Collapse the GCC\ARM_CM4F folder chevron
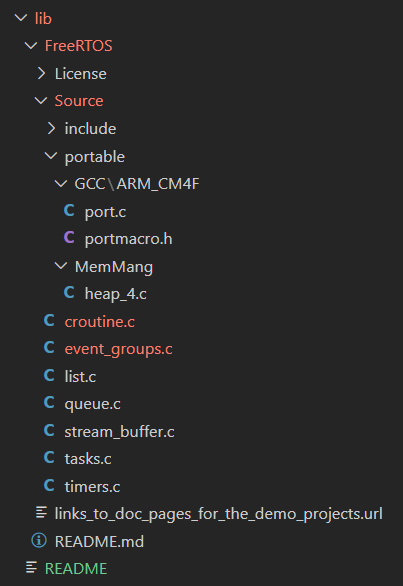This screenshot has width=403, height=586. coord(61,183)
